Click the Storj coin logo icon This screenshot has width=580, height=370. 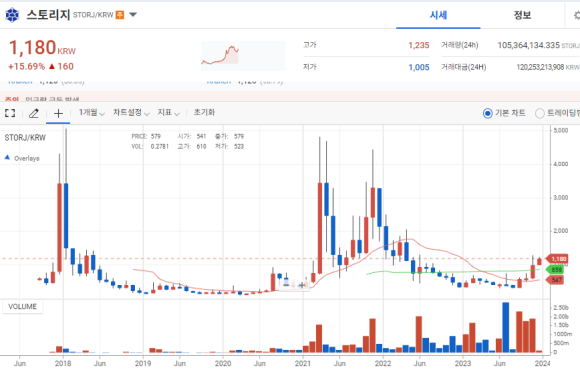click(x=12, y=15)
